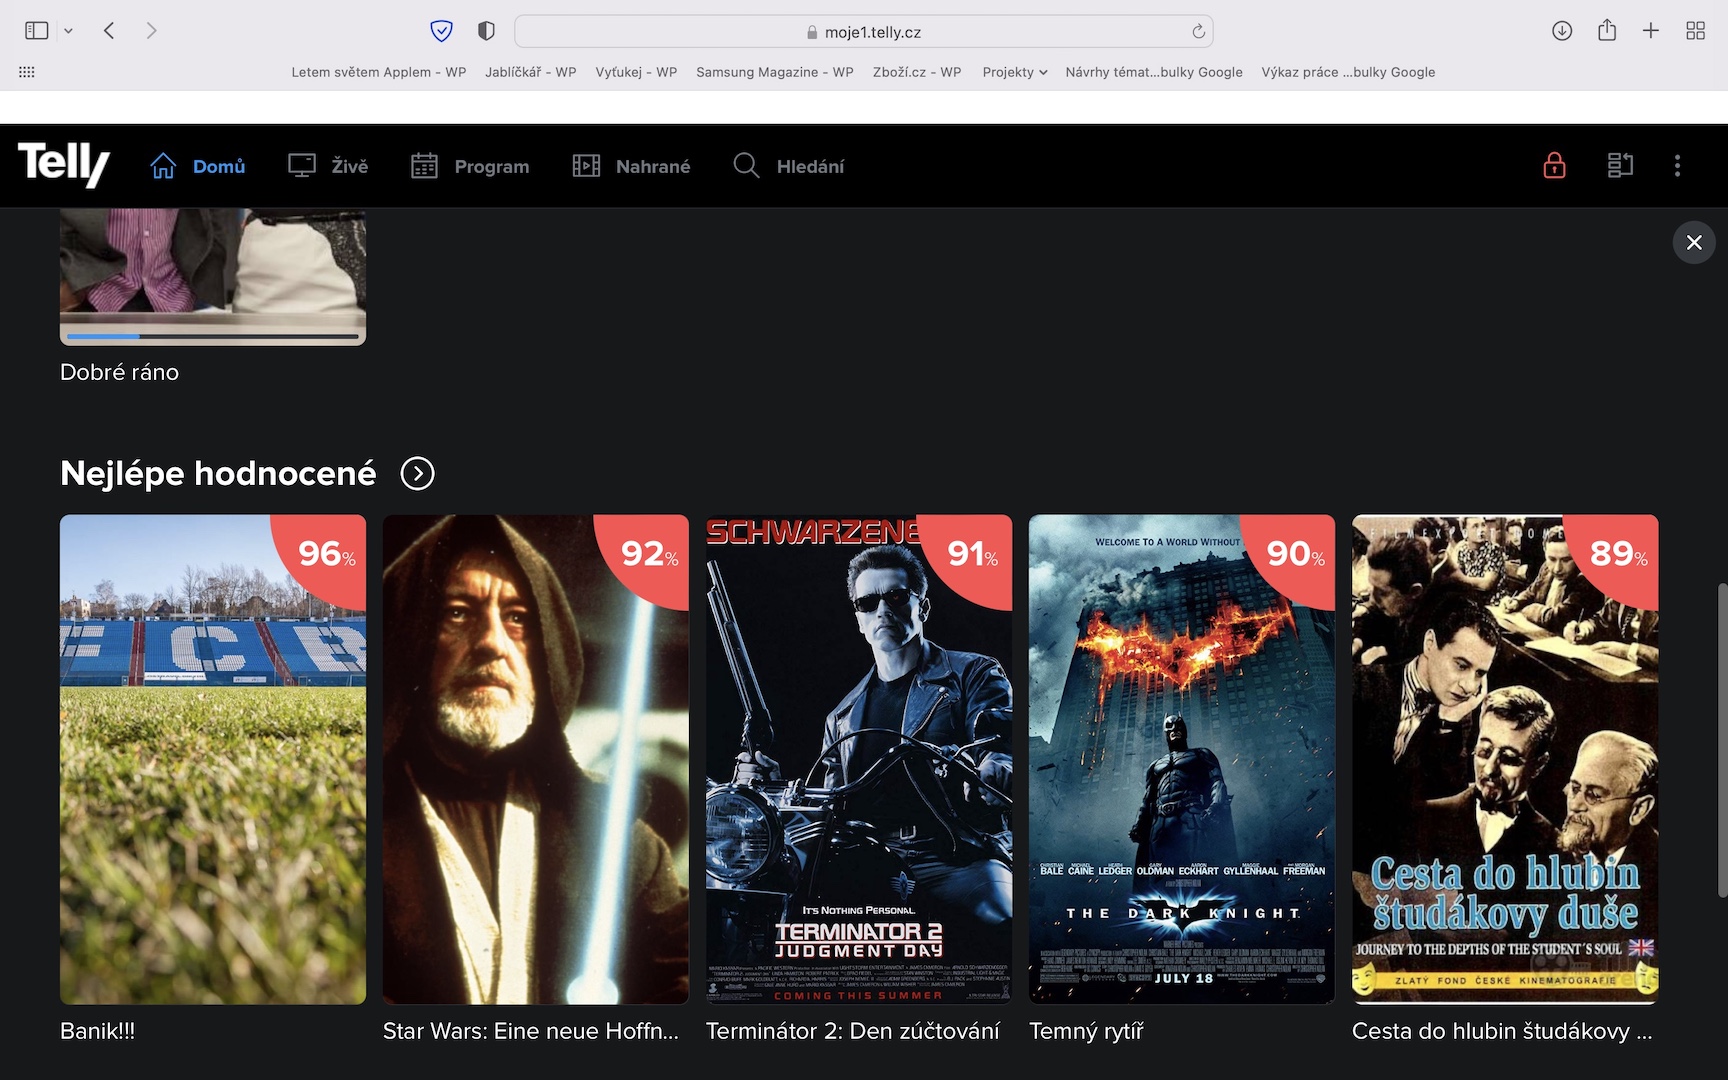This screenshot has height=1080, width=1728.
Task: Open the Program guide tab
Action: pos(470,166)
